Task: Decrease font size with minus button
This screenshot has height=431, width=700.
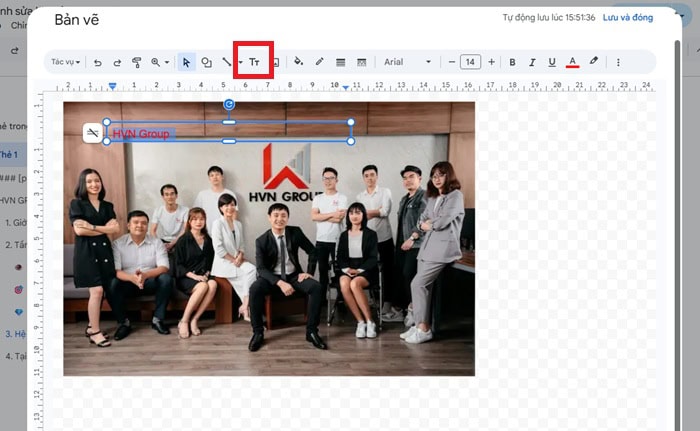Action: (451, 62)
